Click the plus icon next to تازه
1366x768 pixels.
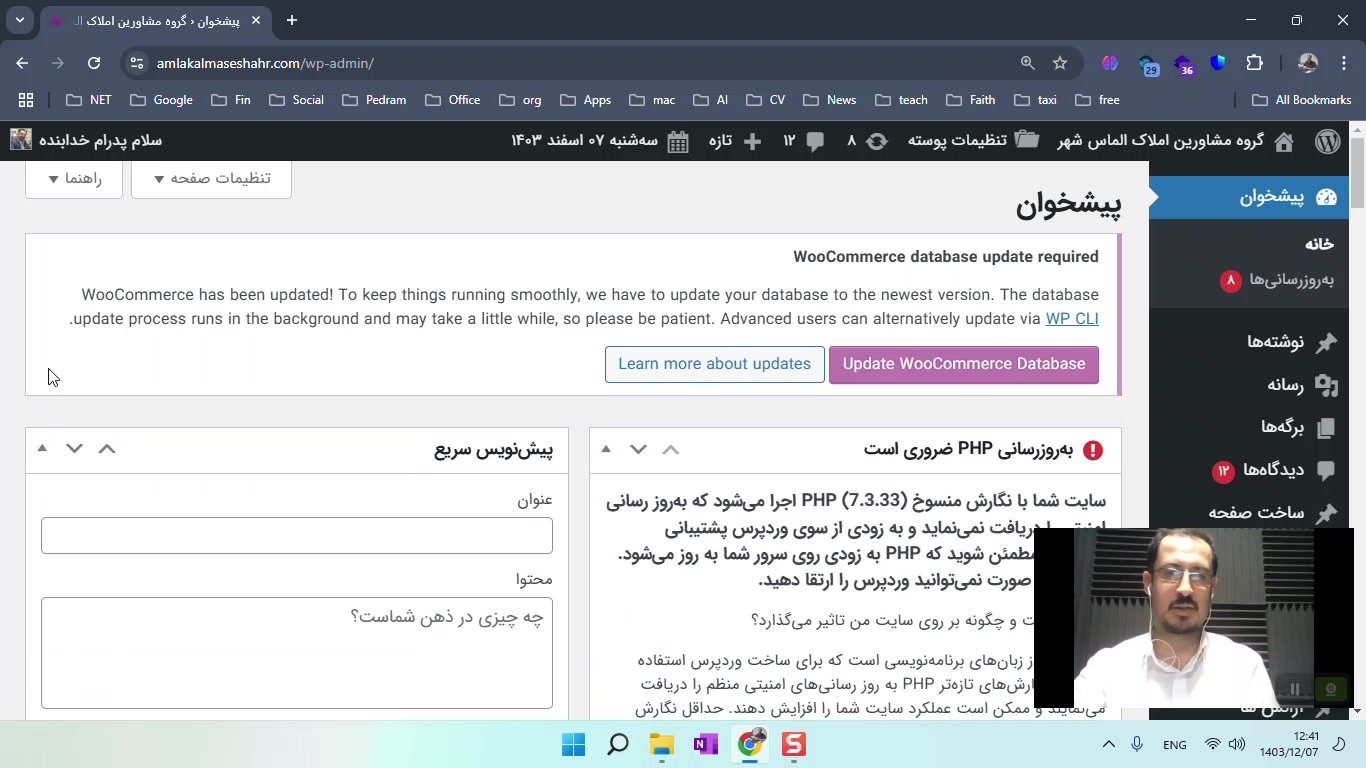pyautogui.click(x=752, y=141)
